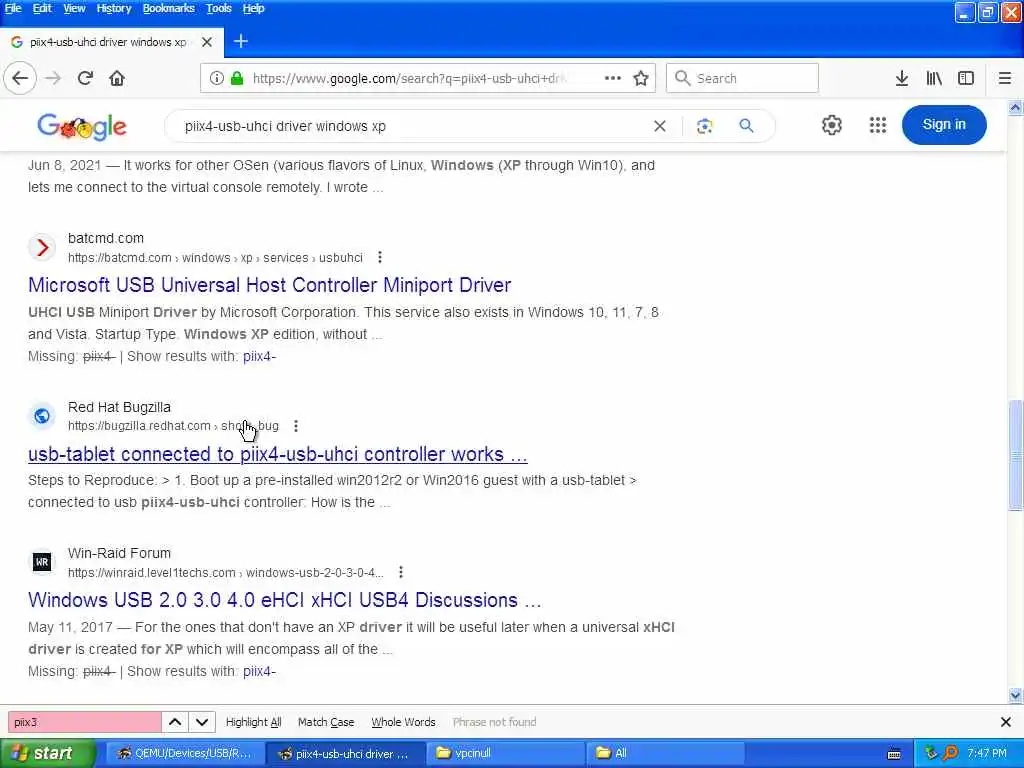Click the Win-Raid Forum favicon

tap(42, 562)
